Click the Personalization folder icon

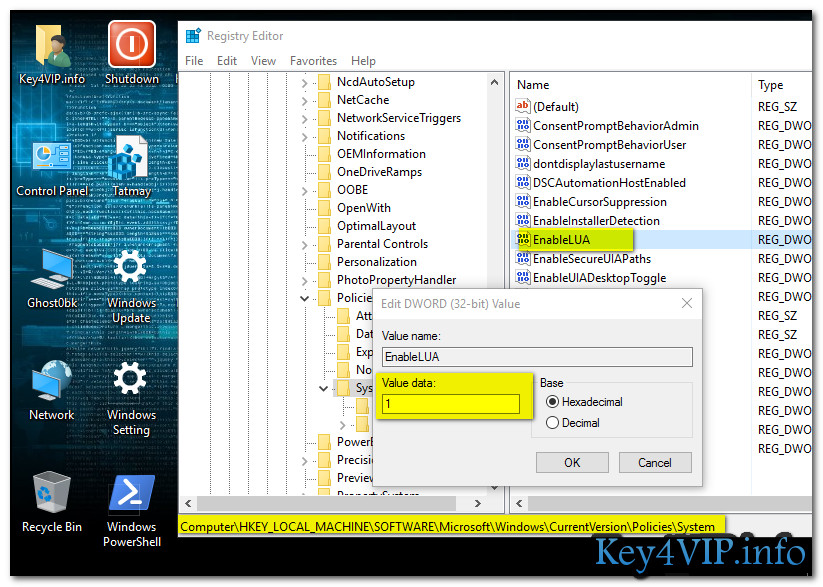[325, 261]
